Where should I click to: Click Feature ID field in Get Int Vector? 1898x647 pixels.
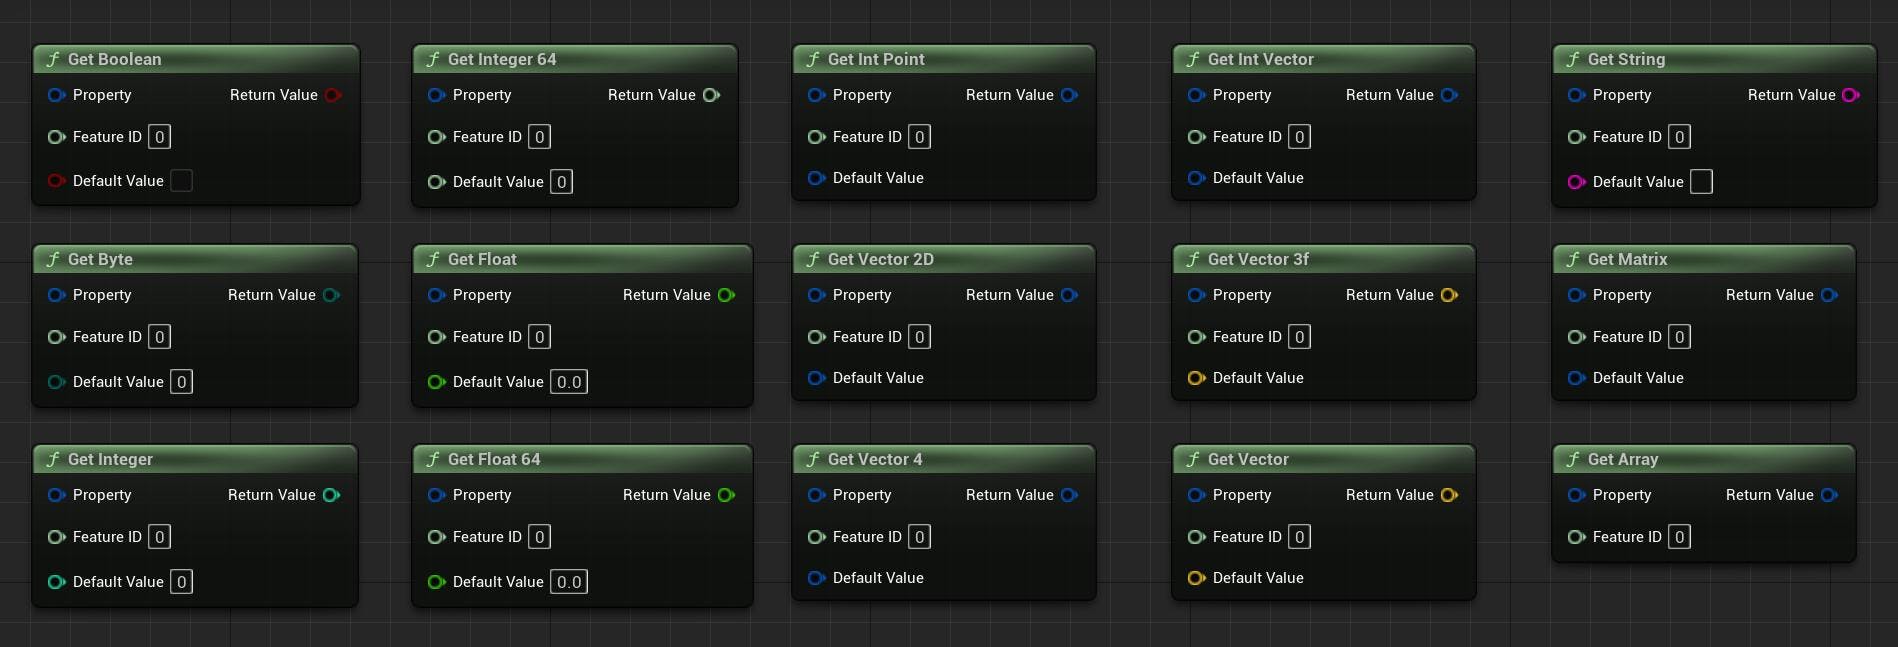[1299, 137]
